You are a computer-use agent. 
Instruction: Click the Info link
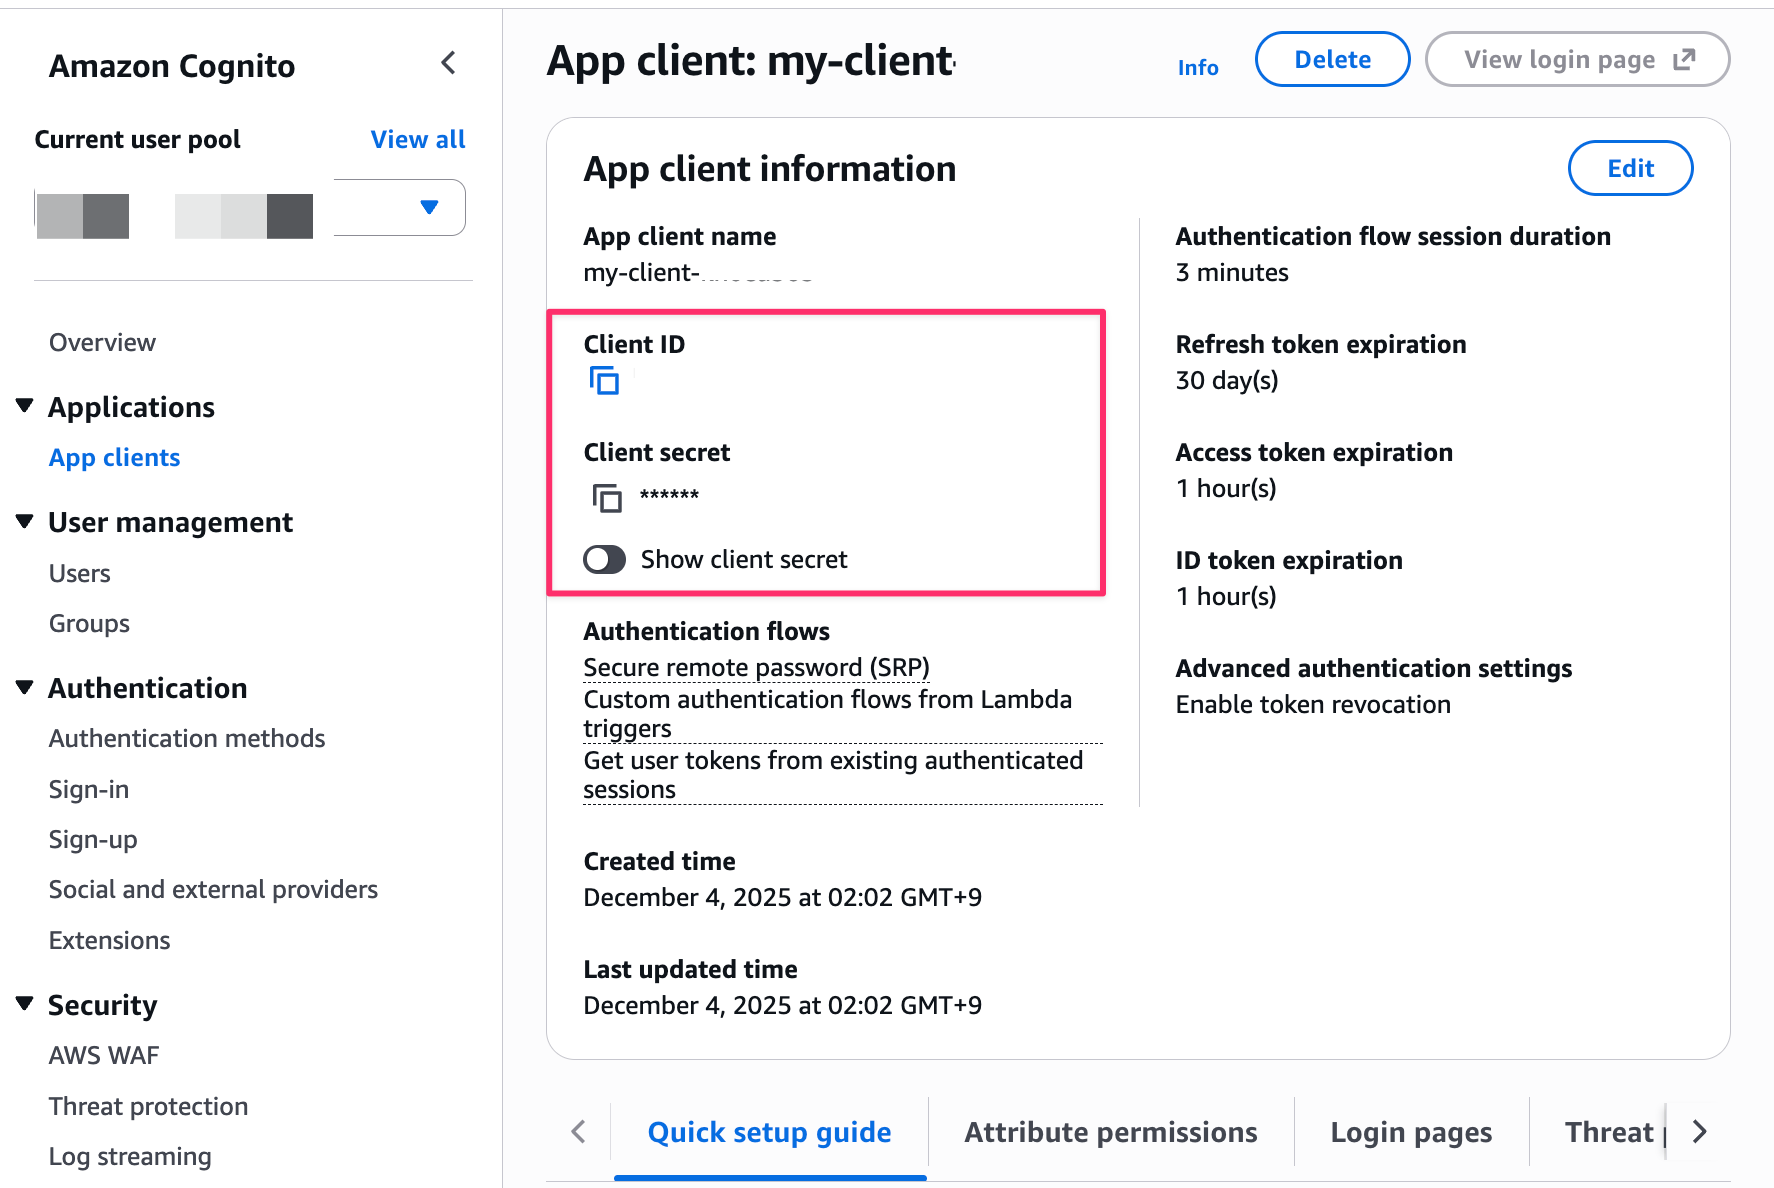coord(1197,68)
